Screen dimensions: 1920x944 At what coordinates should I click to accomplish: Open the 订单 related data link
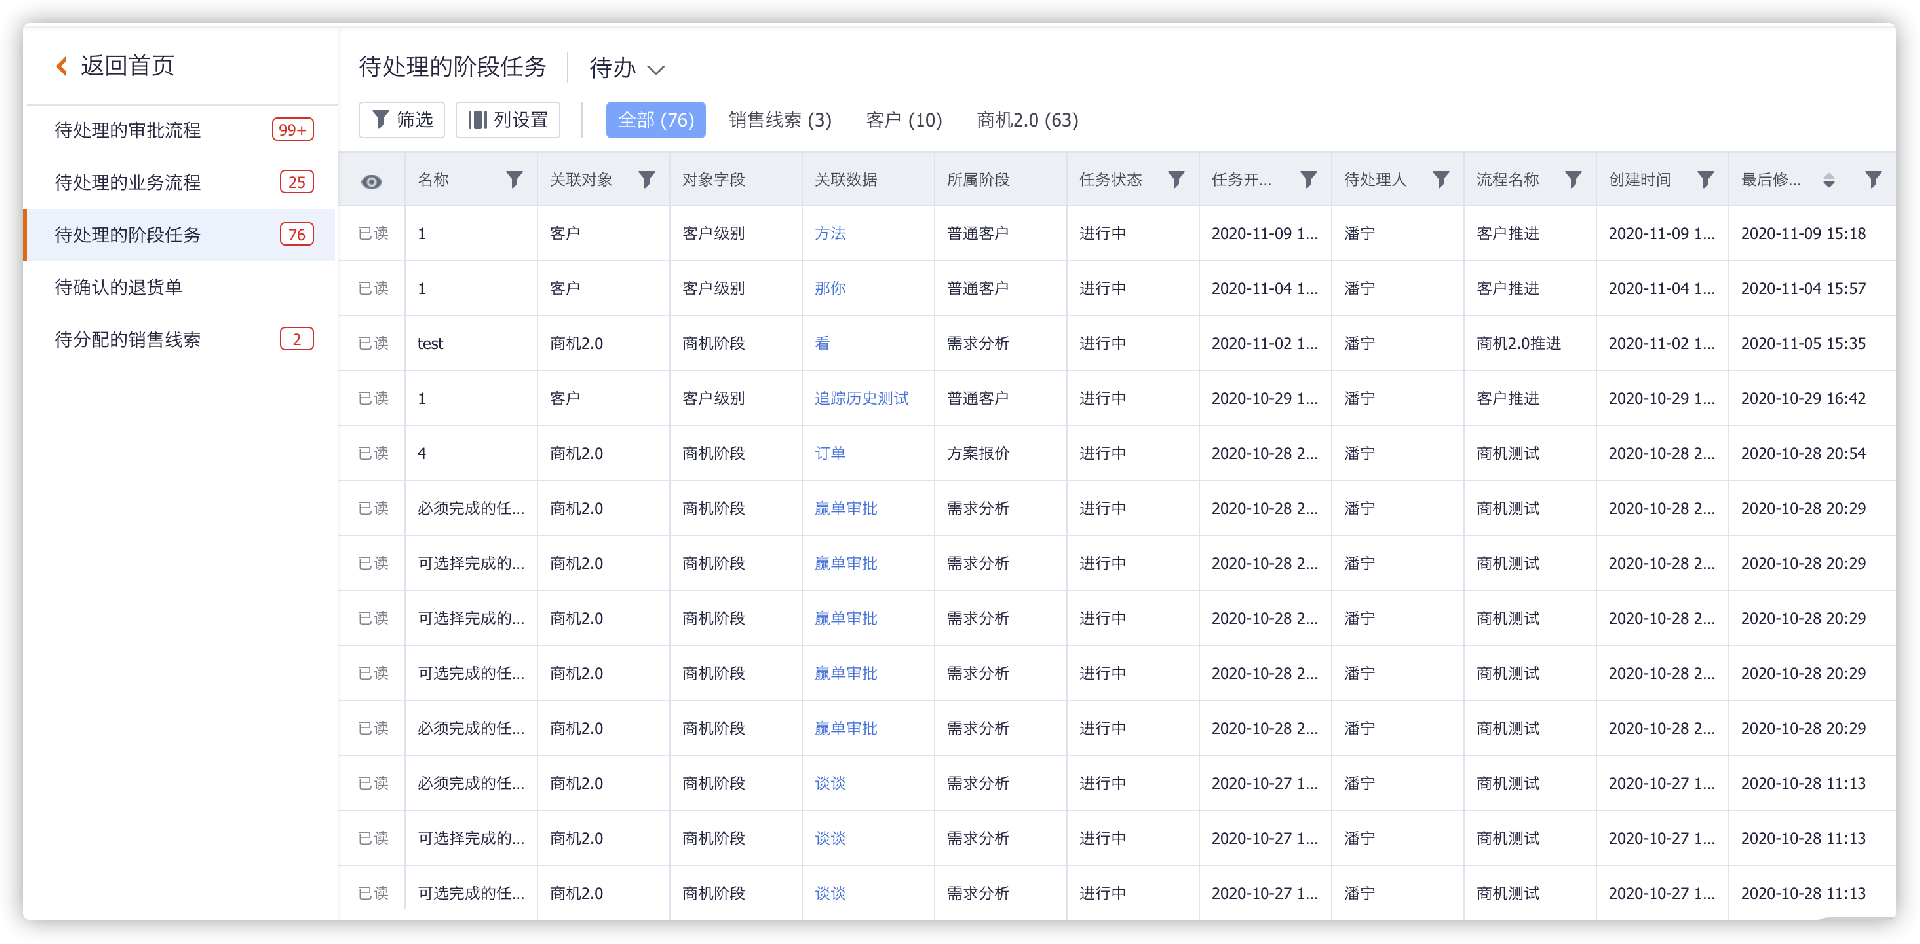coord(830,453)
